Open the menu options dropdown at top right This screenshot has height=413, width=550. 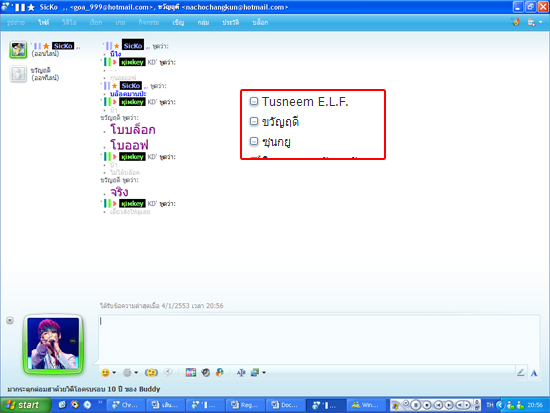541,22
